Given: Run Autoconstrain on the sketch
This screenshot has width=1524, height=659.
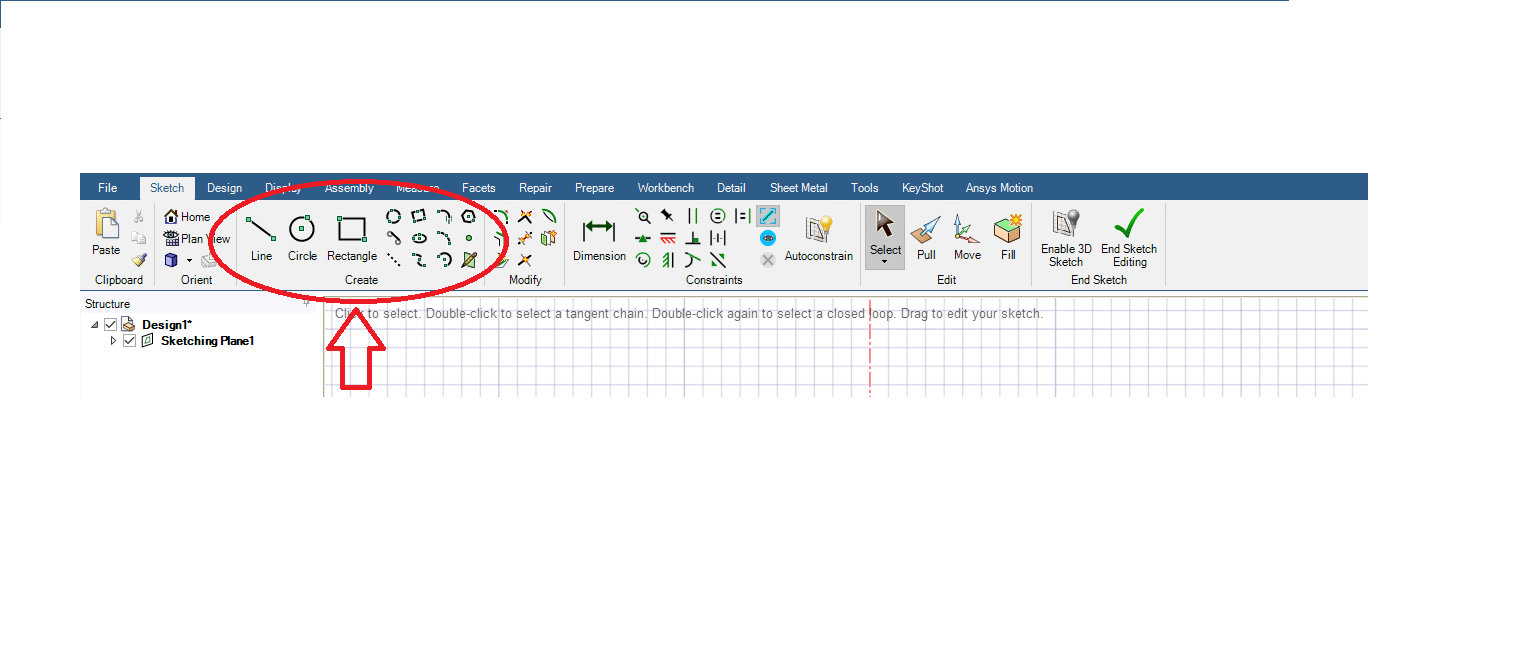Looking at the screenshot, I should pos(818,238).
